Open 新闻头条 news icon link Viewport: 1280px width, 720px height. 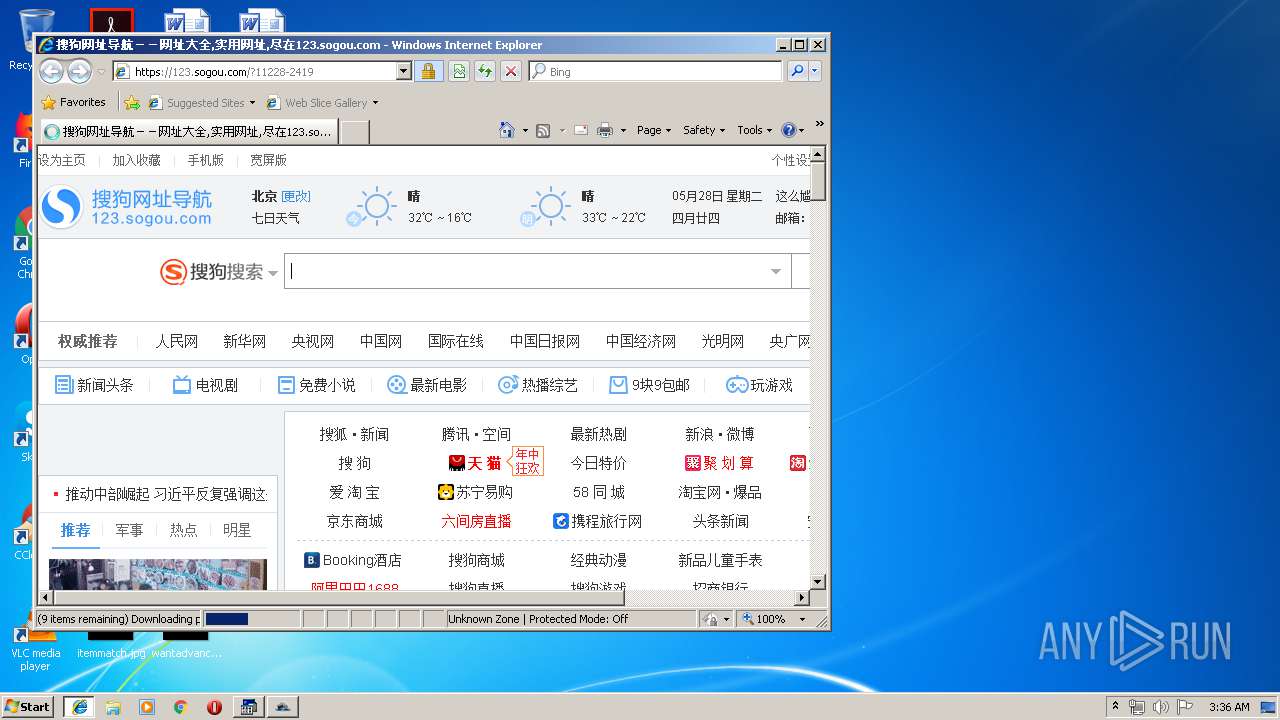pos(94,385)
